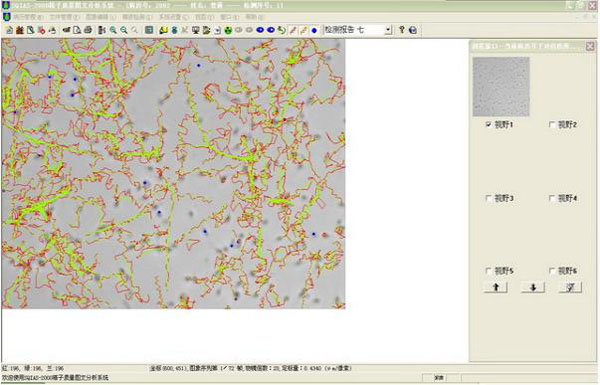
Task: Click the first toolbar icon with house shape
Action: [9, 30]
